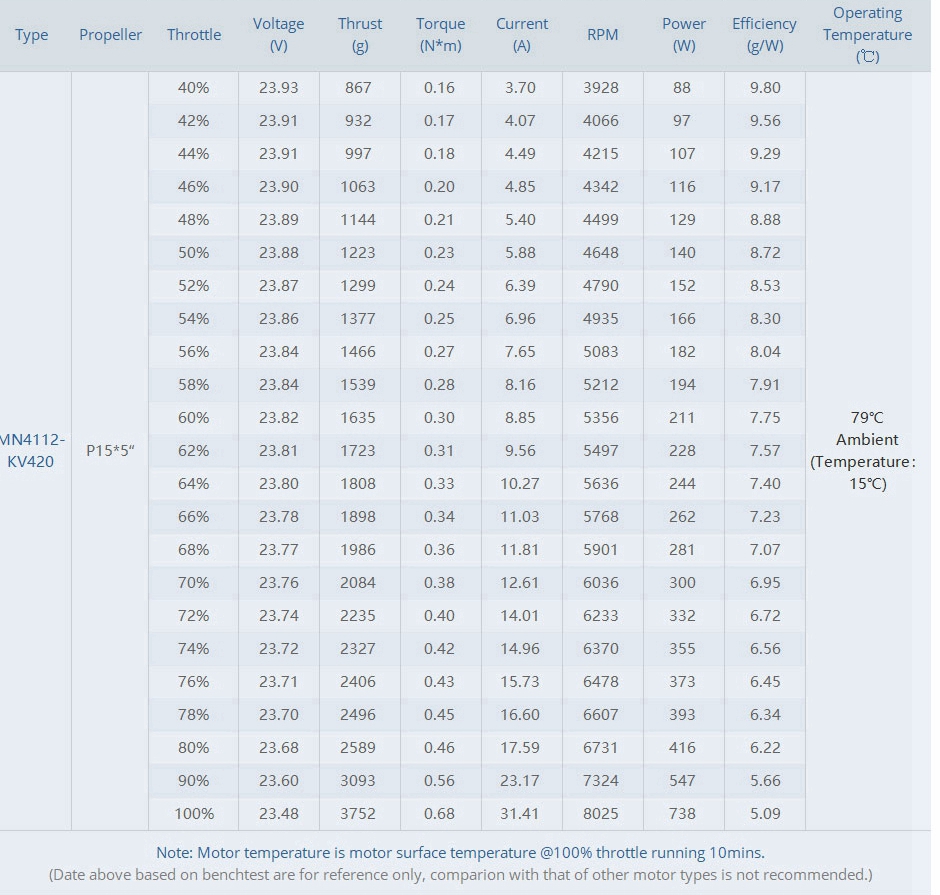The height and width of the screenshot is (895, 940).
Task: Select the 50% throttle row cell
Action: pos(193,252)
